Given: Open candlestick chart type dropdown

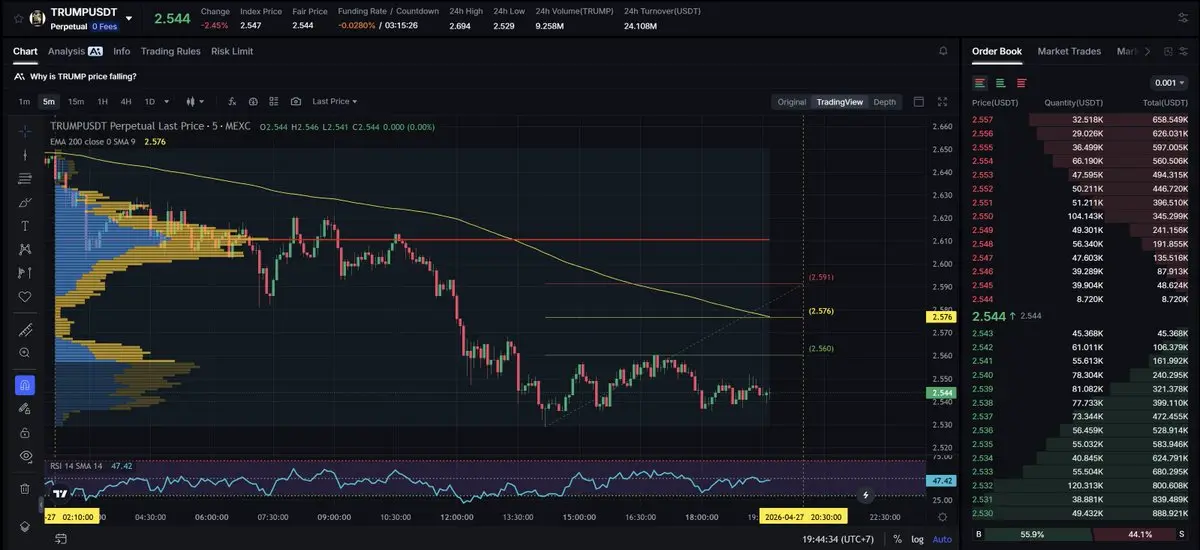Looking at the screenshot, I should tap(194, 101).
